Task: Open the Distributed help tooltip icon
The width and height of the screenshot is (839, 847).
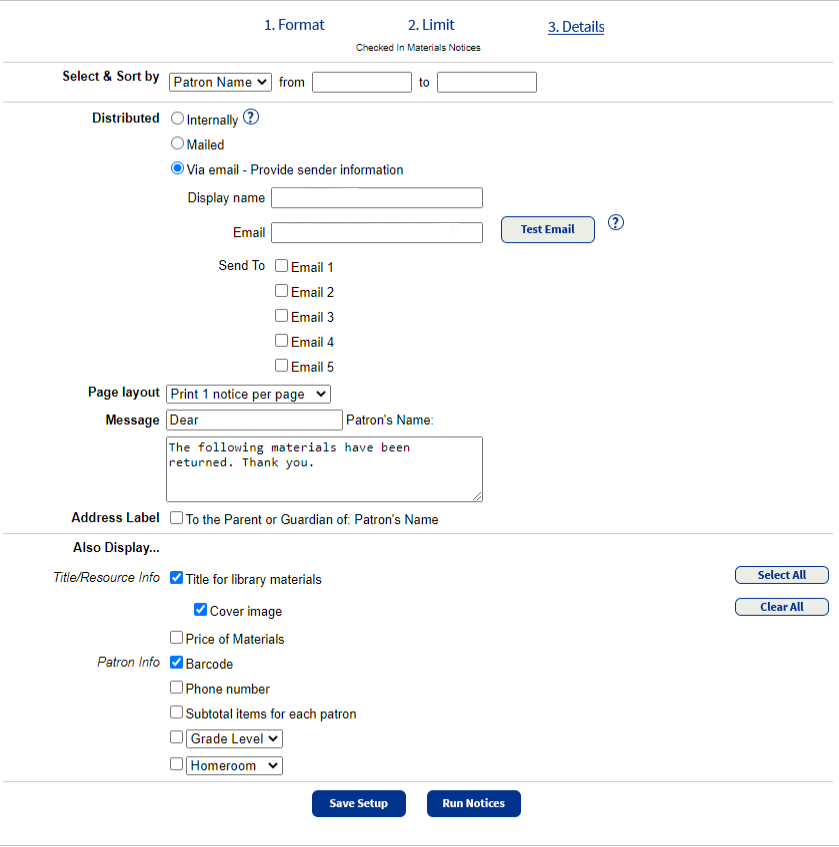Action: click(251, 117)
